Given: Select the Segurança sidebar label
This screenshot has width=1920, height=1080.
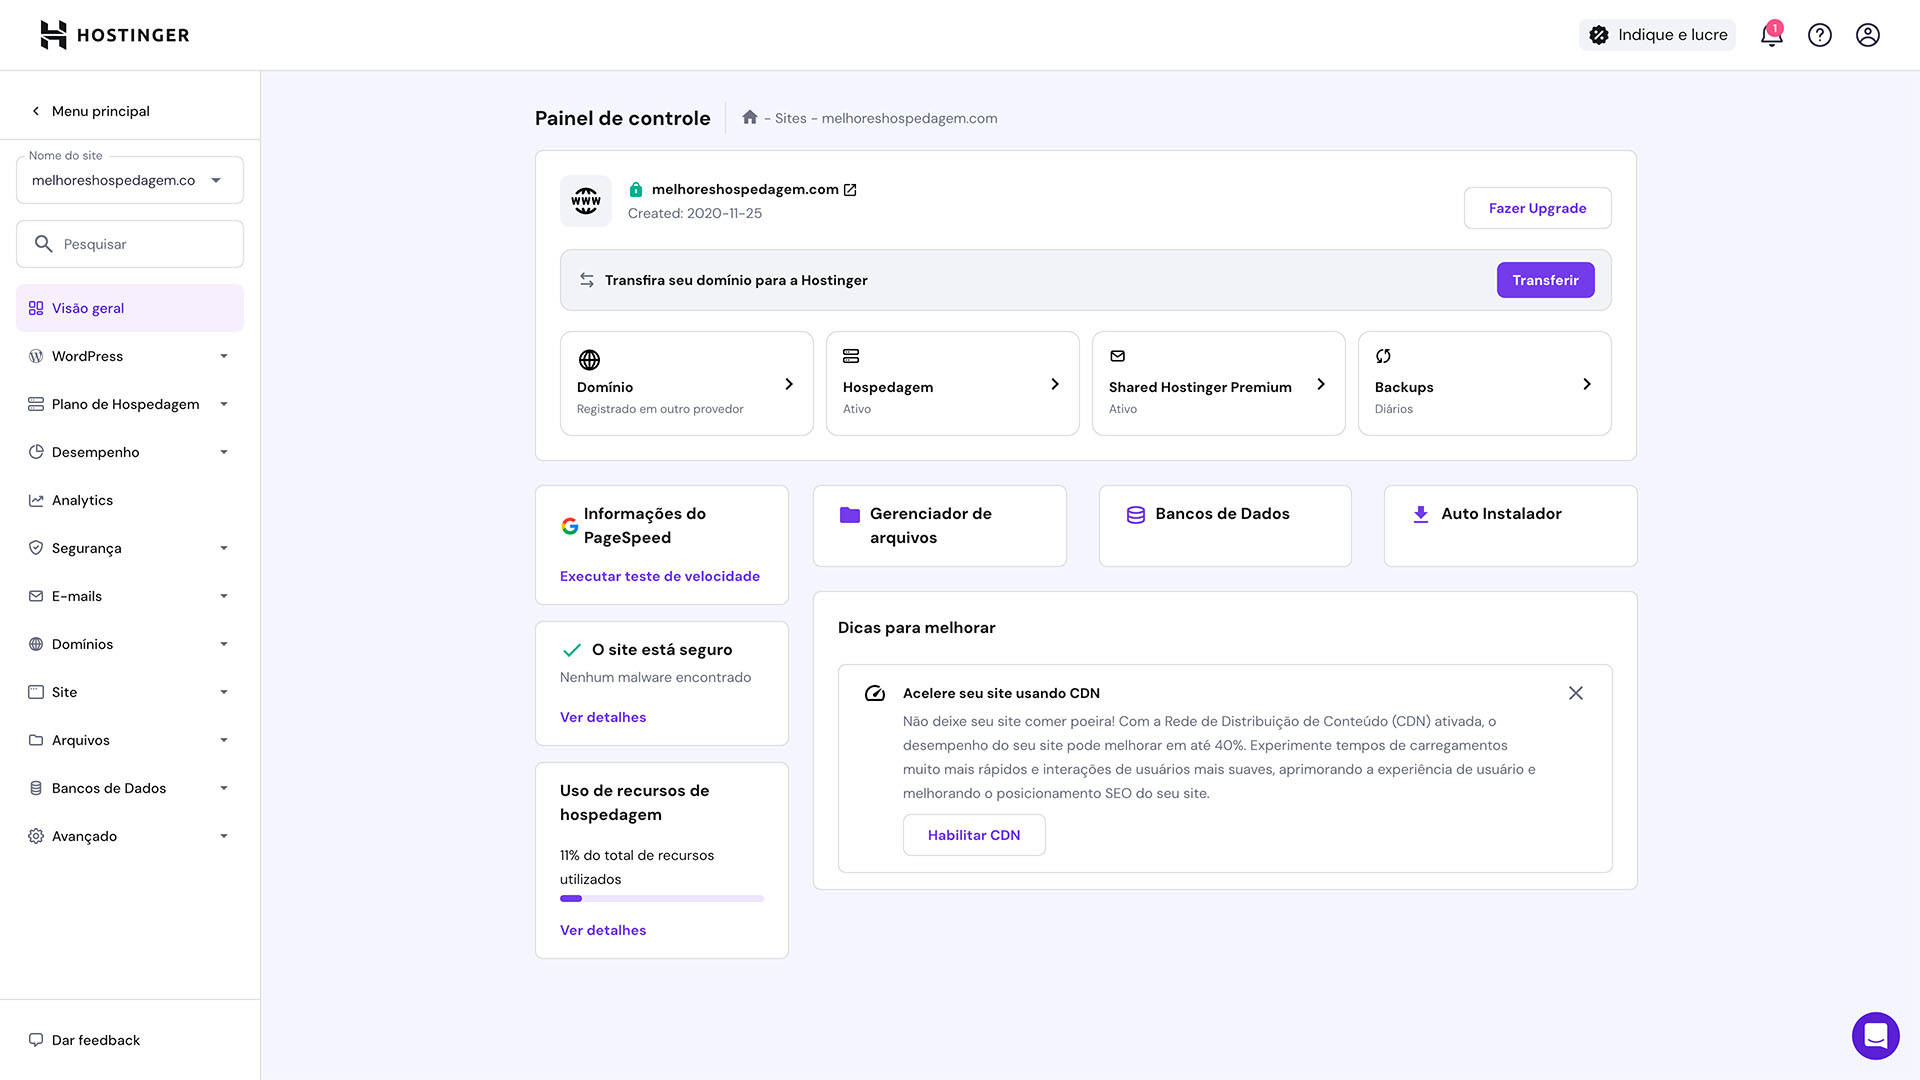Looking at the screenshot, I should 86,548.
